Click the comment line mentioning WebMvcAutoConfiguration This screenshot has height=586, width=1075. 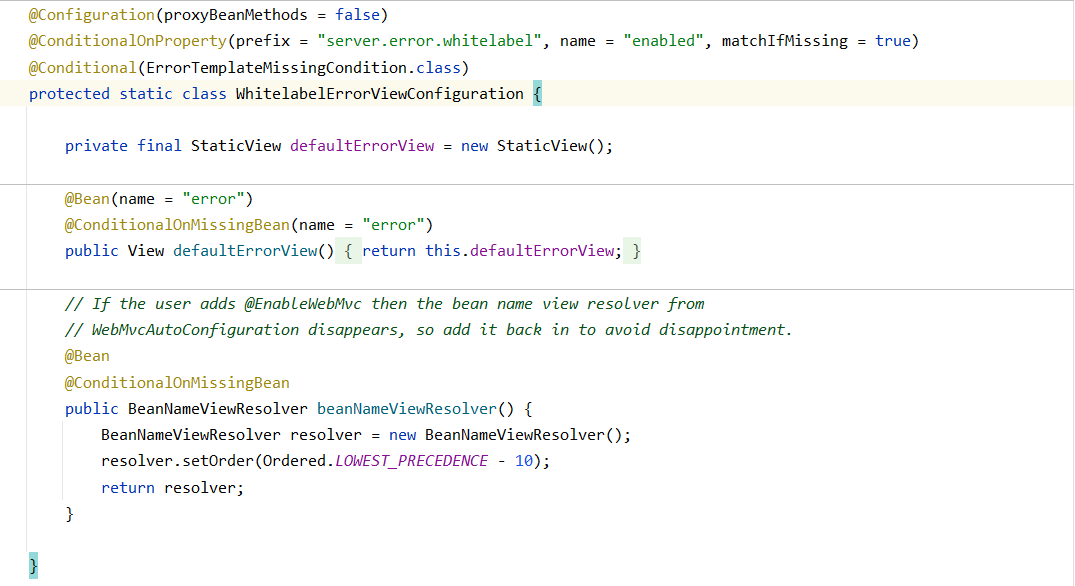(428, 330)
